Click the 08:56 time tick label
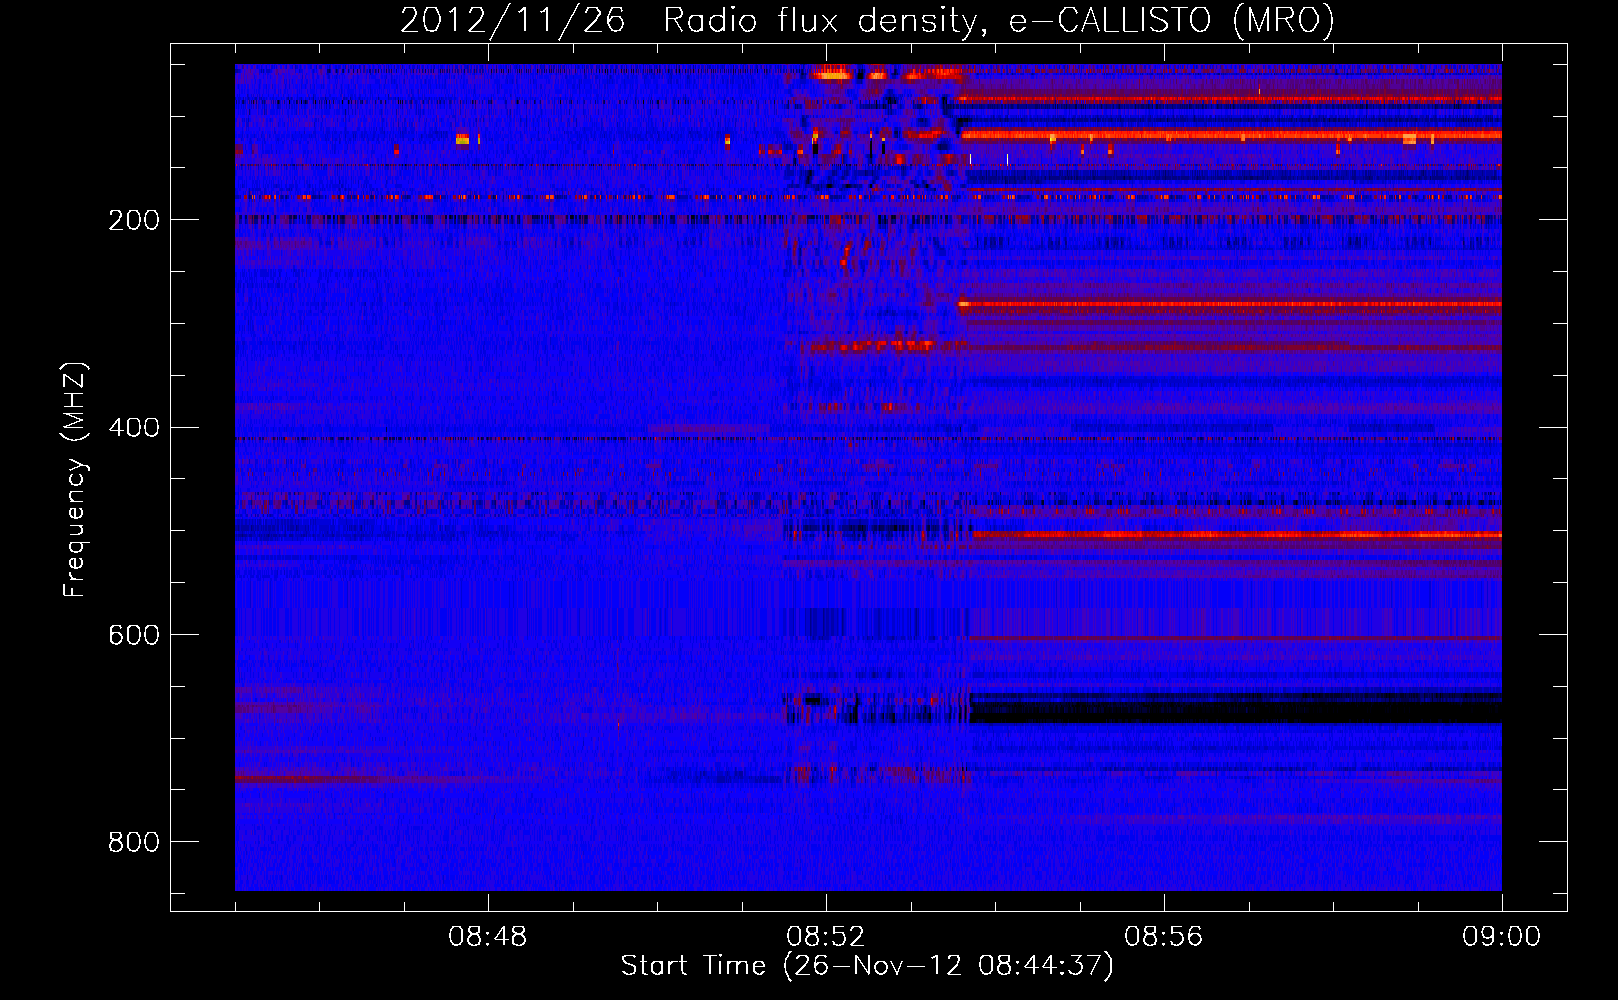The width and height of the screenshot is (1618, 1000). click(x=1164, y=937)
